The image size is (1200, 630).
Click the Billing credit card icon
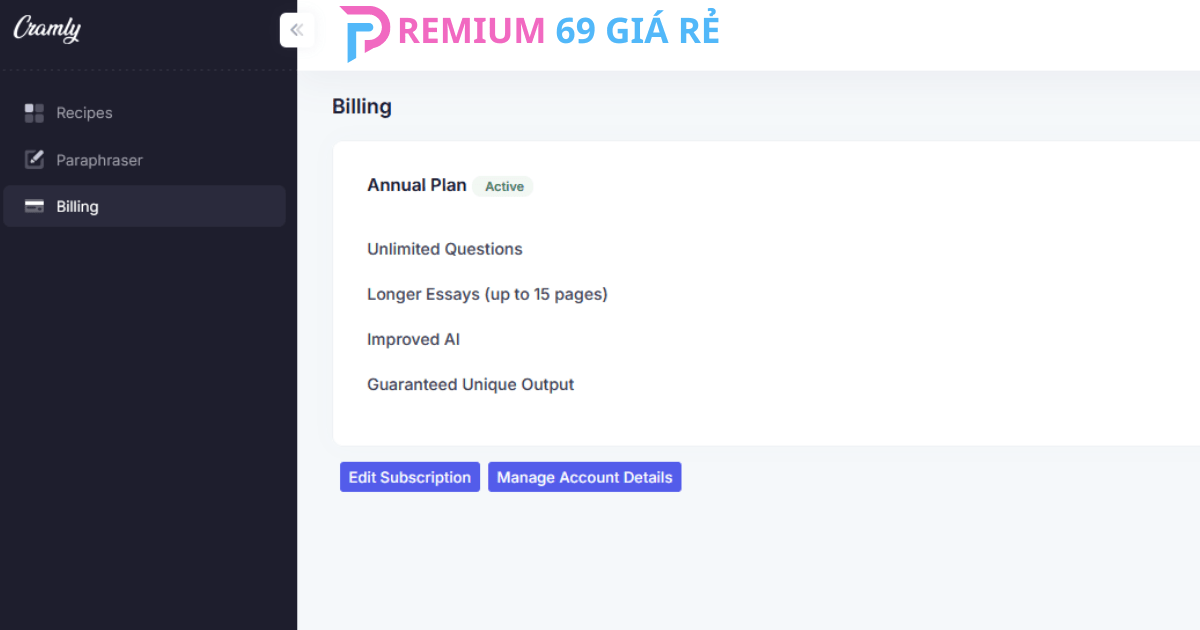point(34,207)
